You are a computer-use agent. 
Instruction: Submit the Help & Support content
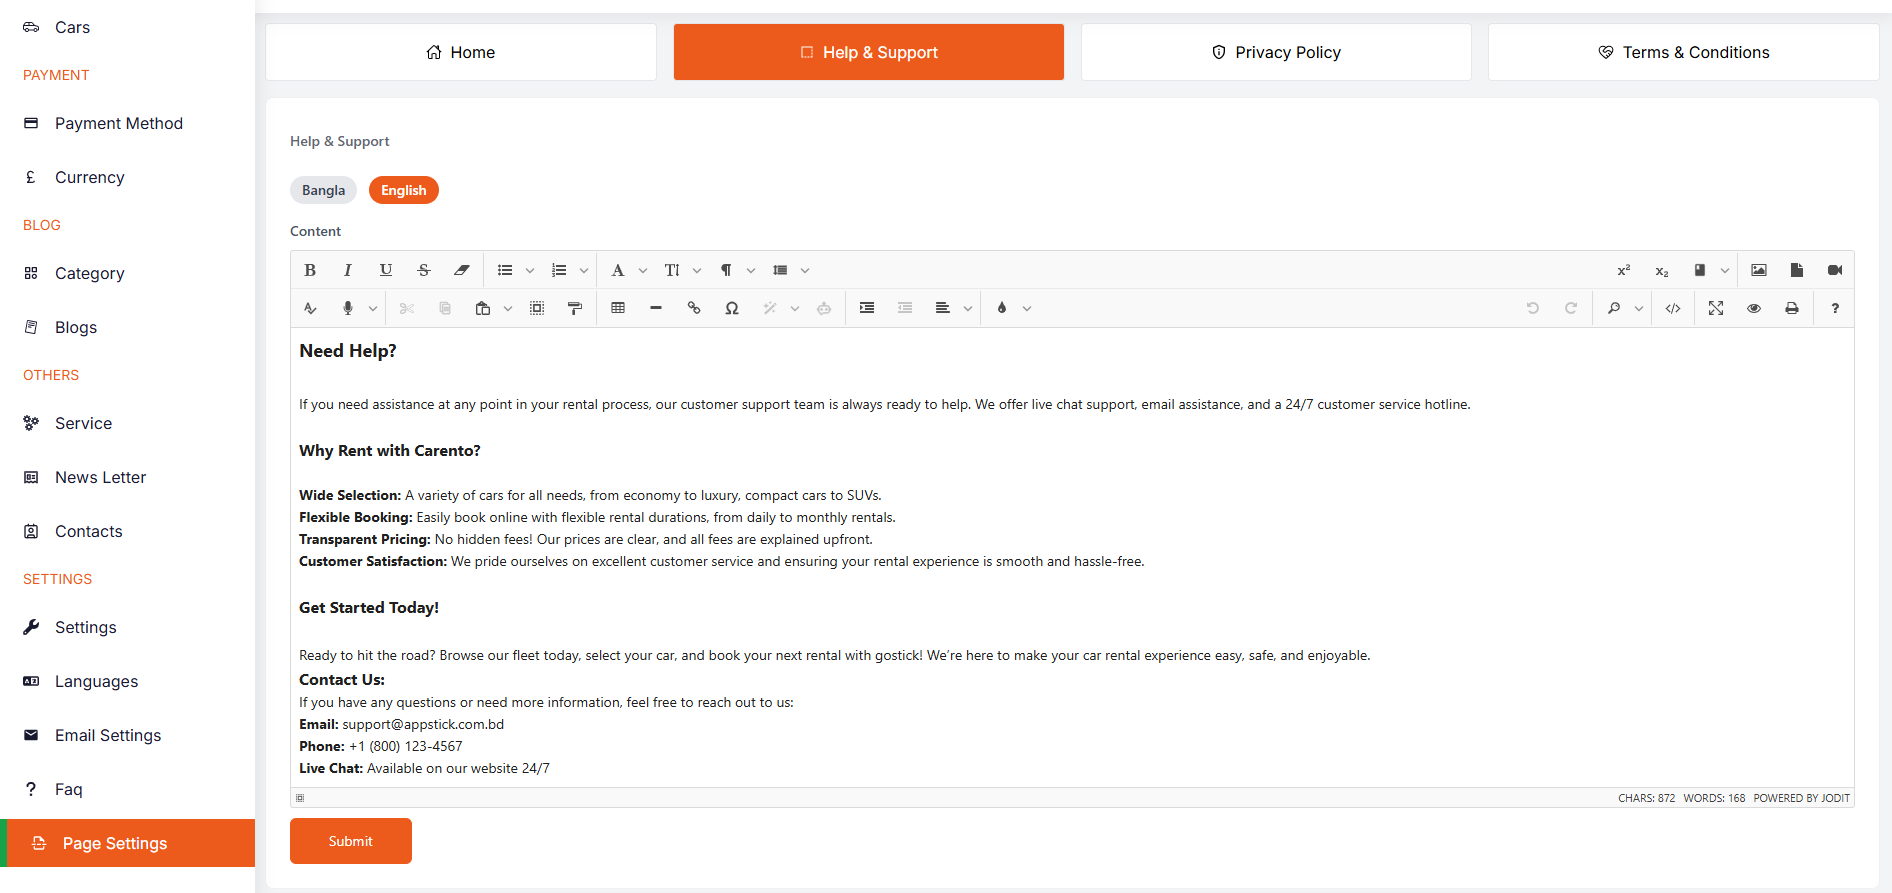pos(351,841)
